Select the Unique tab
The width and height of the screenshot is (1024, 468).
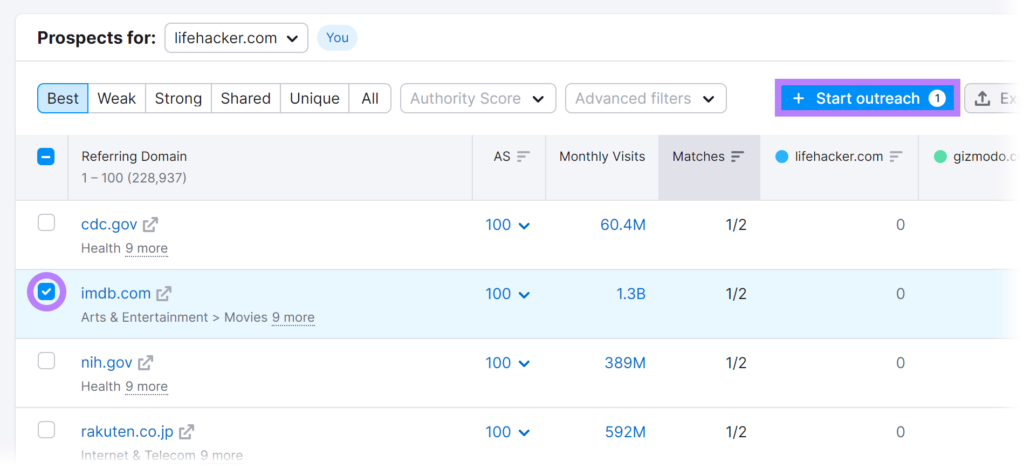point(315,99)
